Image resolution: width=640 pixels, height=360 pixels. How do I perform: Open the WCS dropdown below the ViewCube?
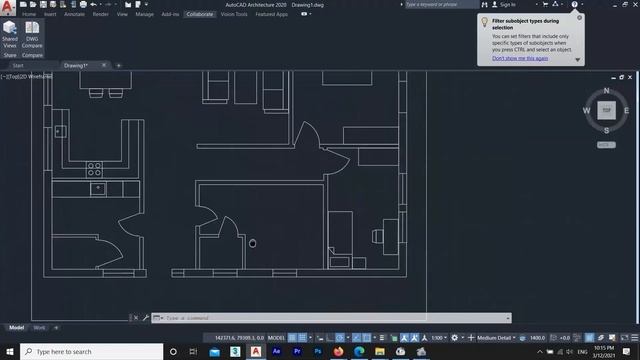pyautogui.click(x=606, y=145)
